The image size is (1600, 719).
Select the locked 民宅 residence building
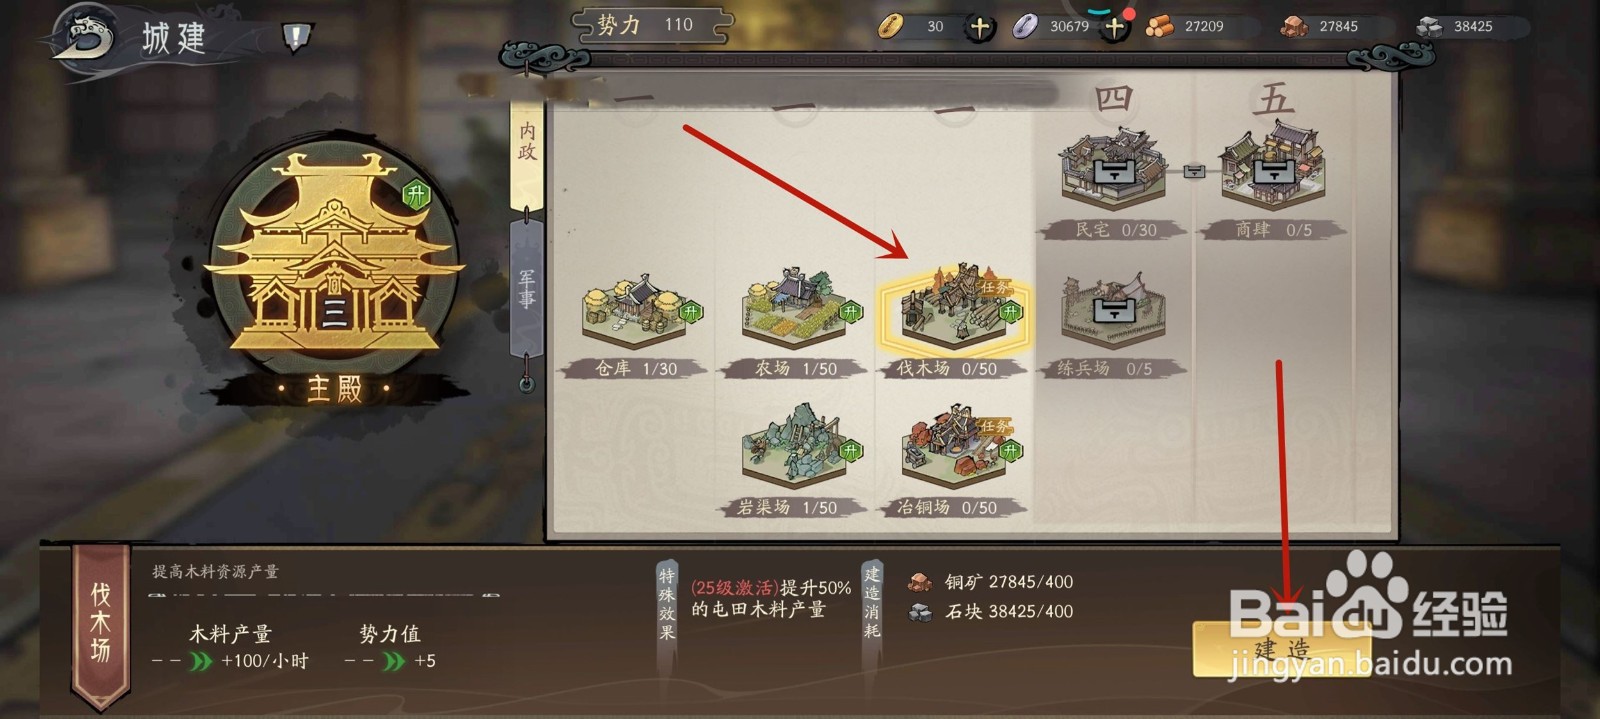tap(1113, 172)
